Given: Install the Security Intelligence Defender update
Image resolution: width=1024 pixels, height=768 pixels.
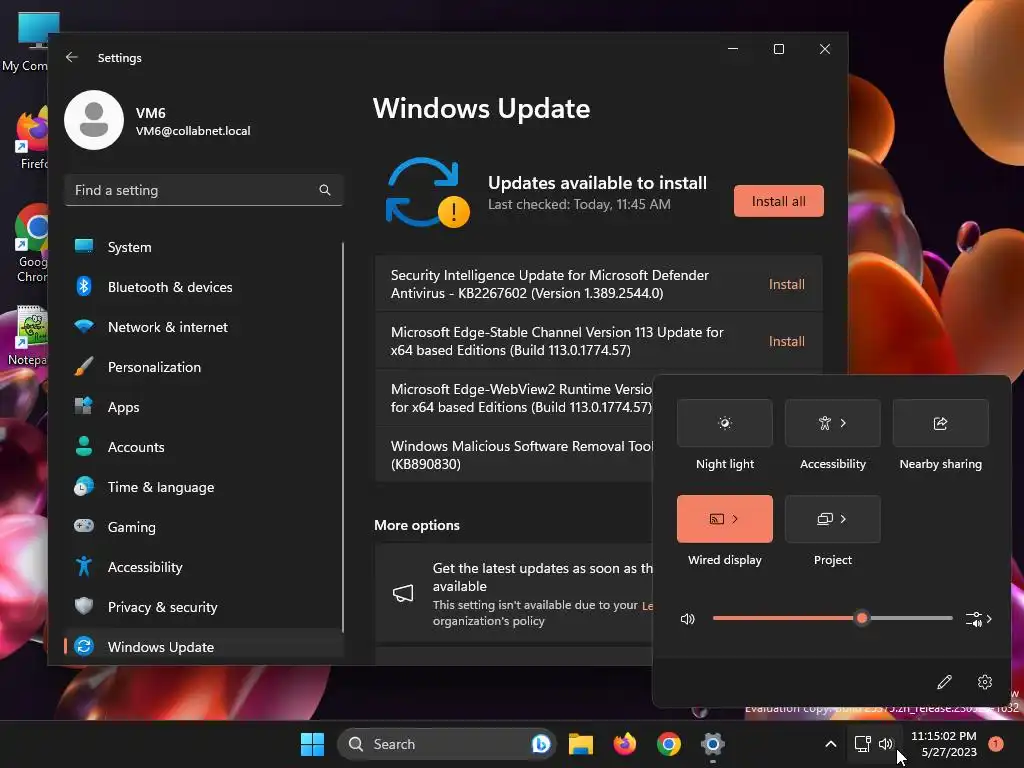Looking at the screenshot, I should (786, 284).
